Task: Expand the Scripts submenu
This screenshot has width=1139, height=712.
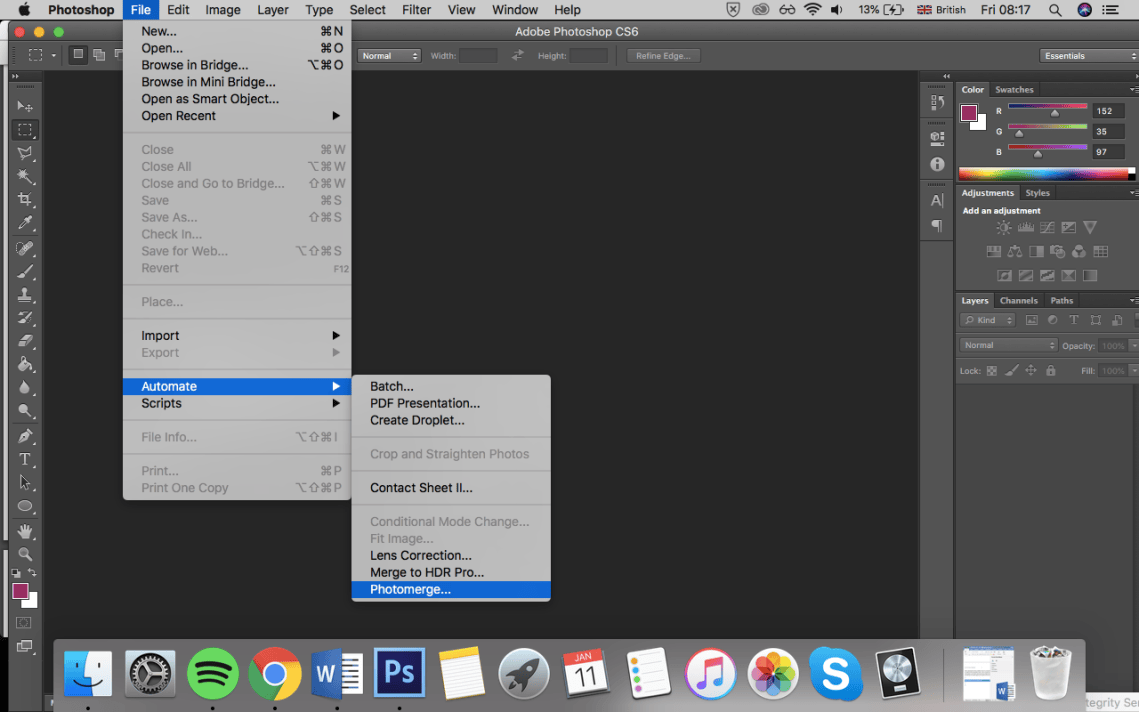Action: tap(237, 403)
